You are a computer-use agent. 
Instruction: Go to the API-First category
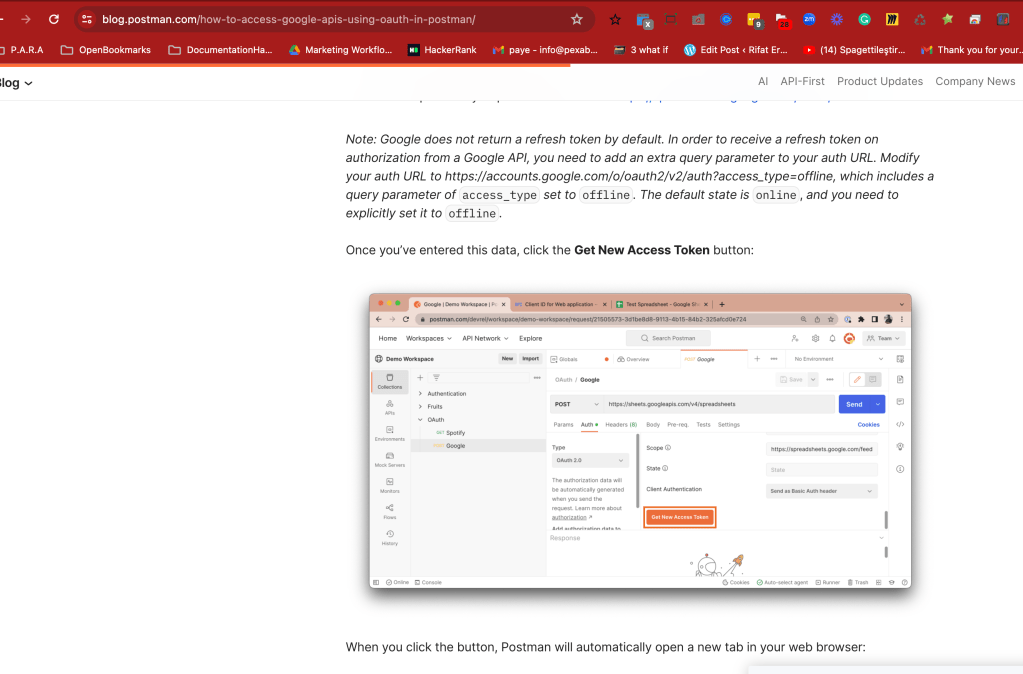802,82
